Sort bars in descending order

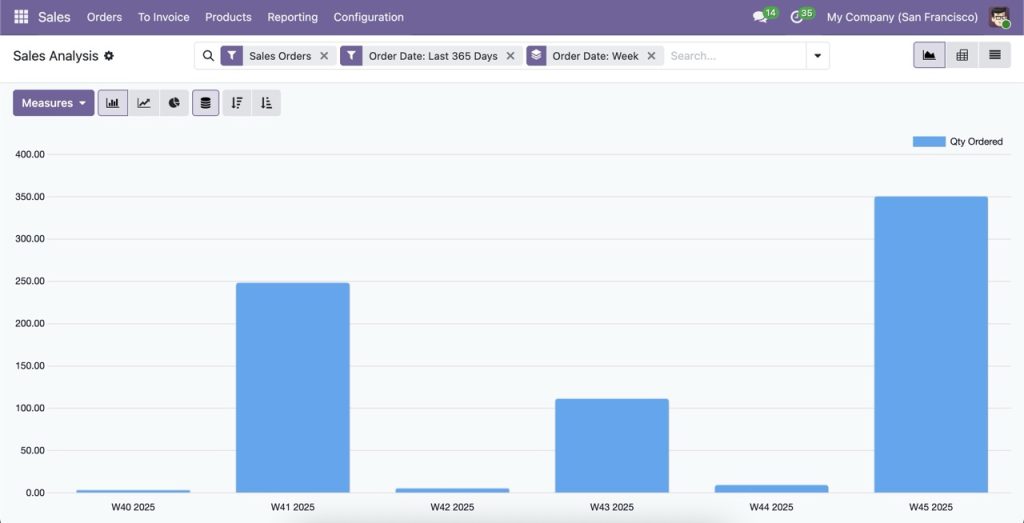(237, 103)
